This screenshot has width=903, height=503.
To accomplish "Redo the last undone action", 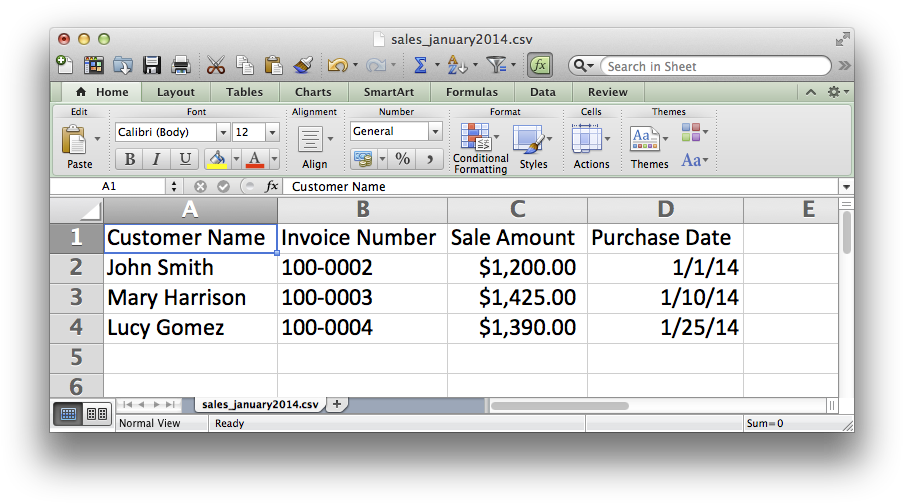I will (376, 65).
